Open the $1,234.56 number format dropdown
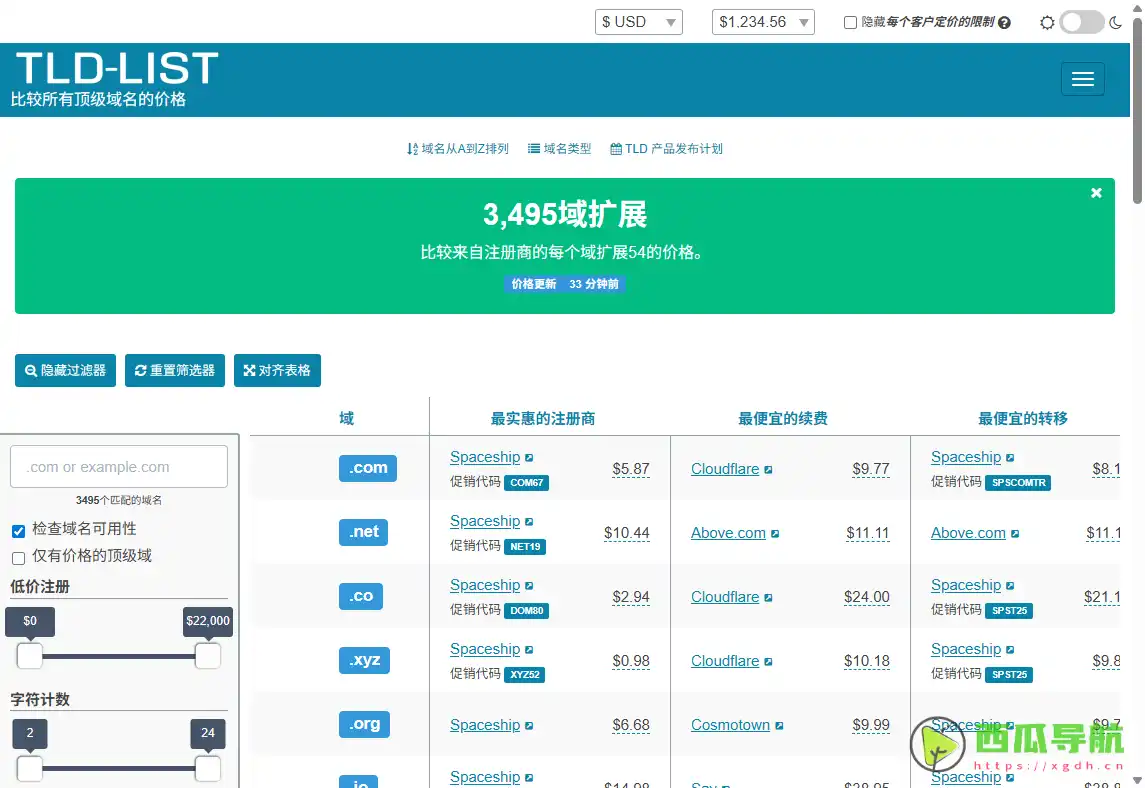This screenshot has width=1145, height=788. [762, 21]
